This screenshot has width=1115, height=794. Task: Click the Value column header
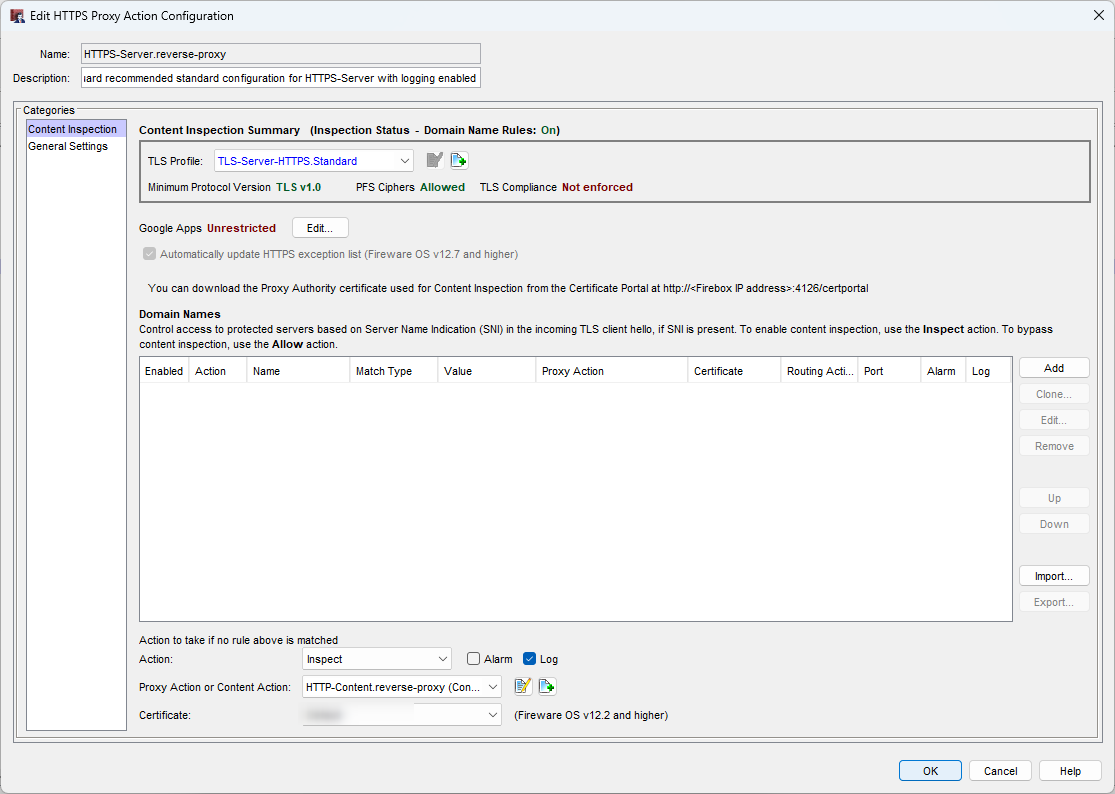pos(487,371)
